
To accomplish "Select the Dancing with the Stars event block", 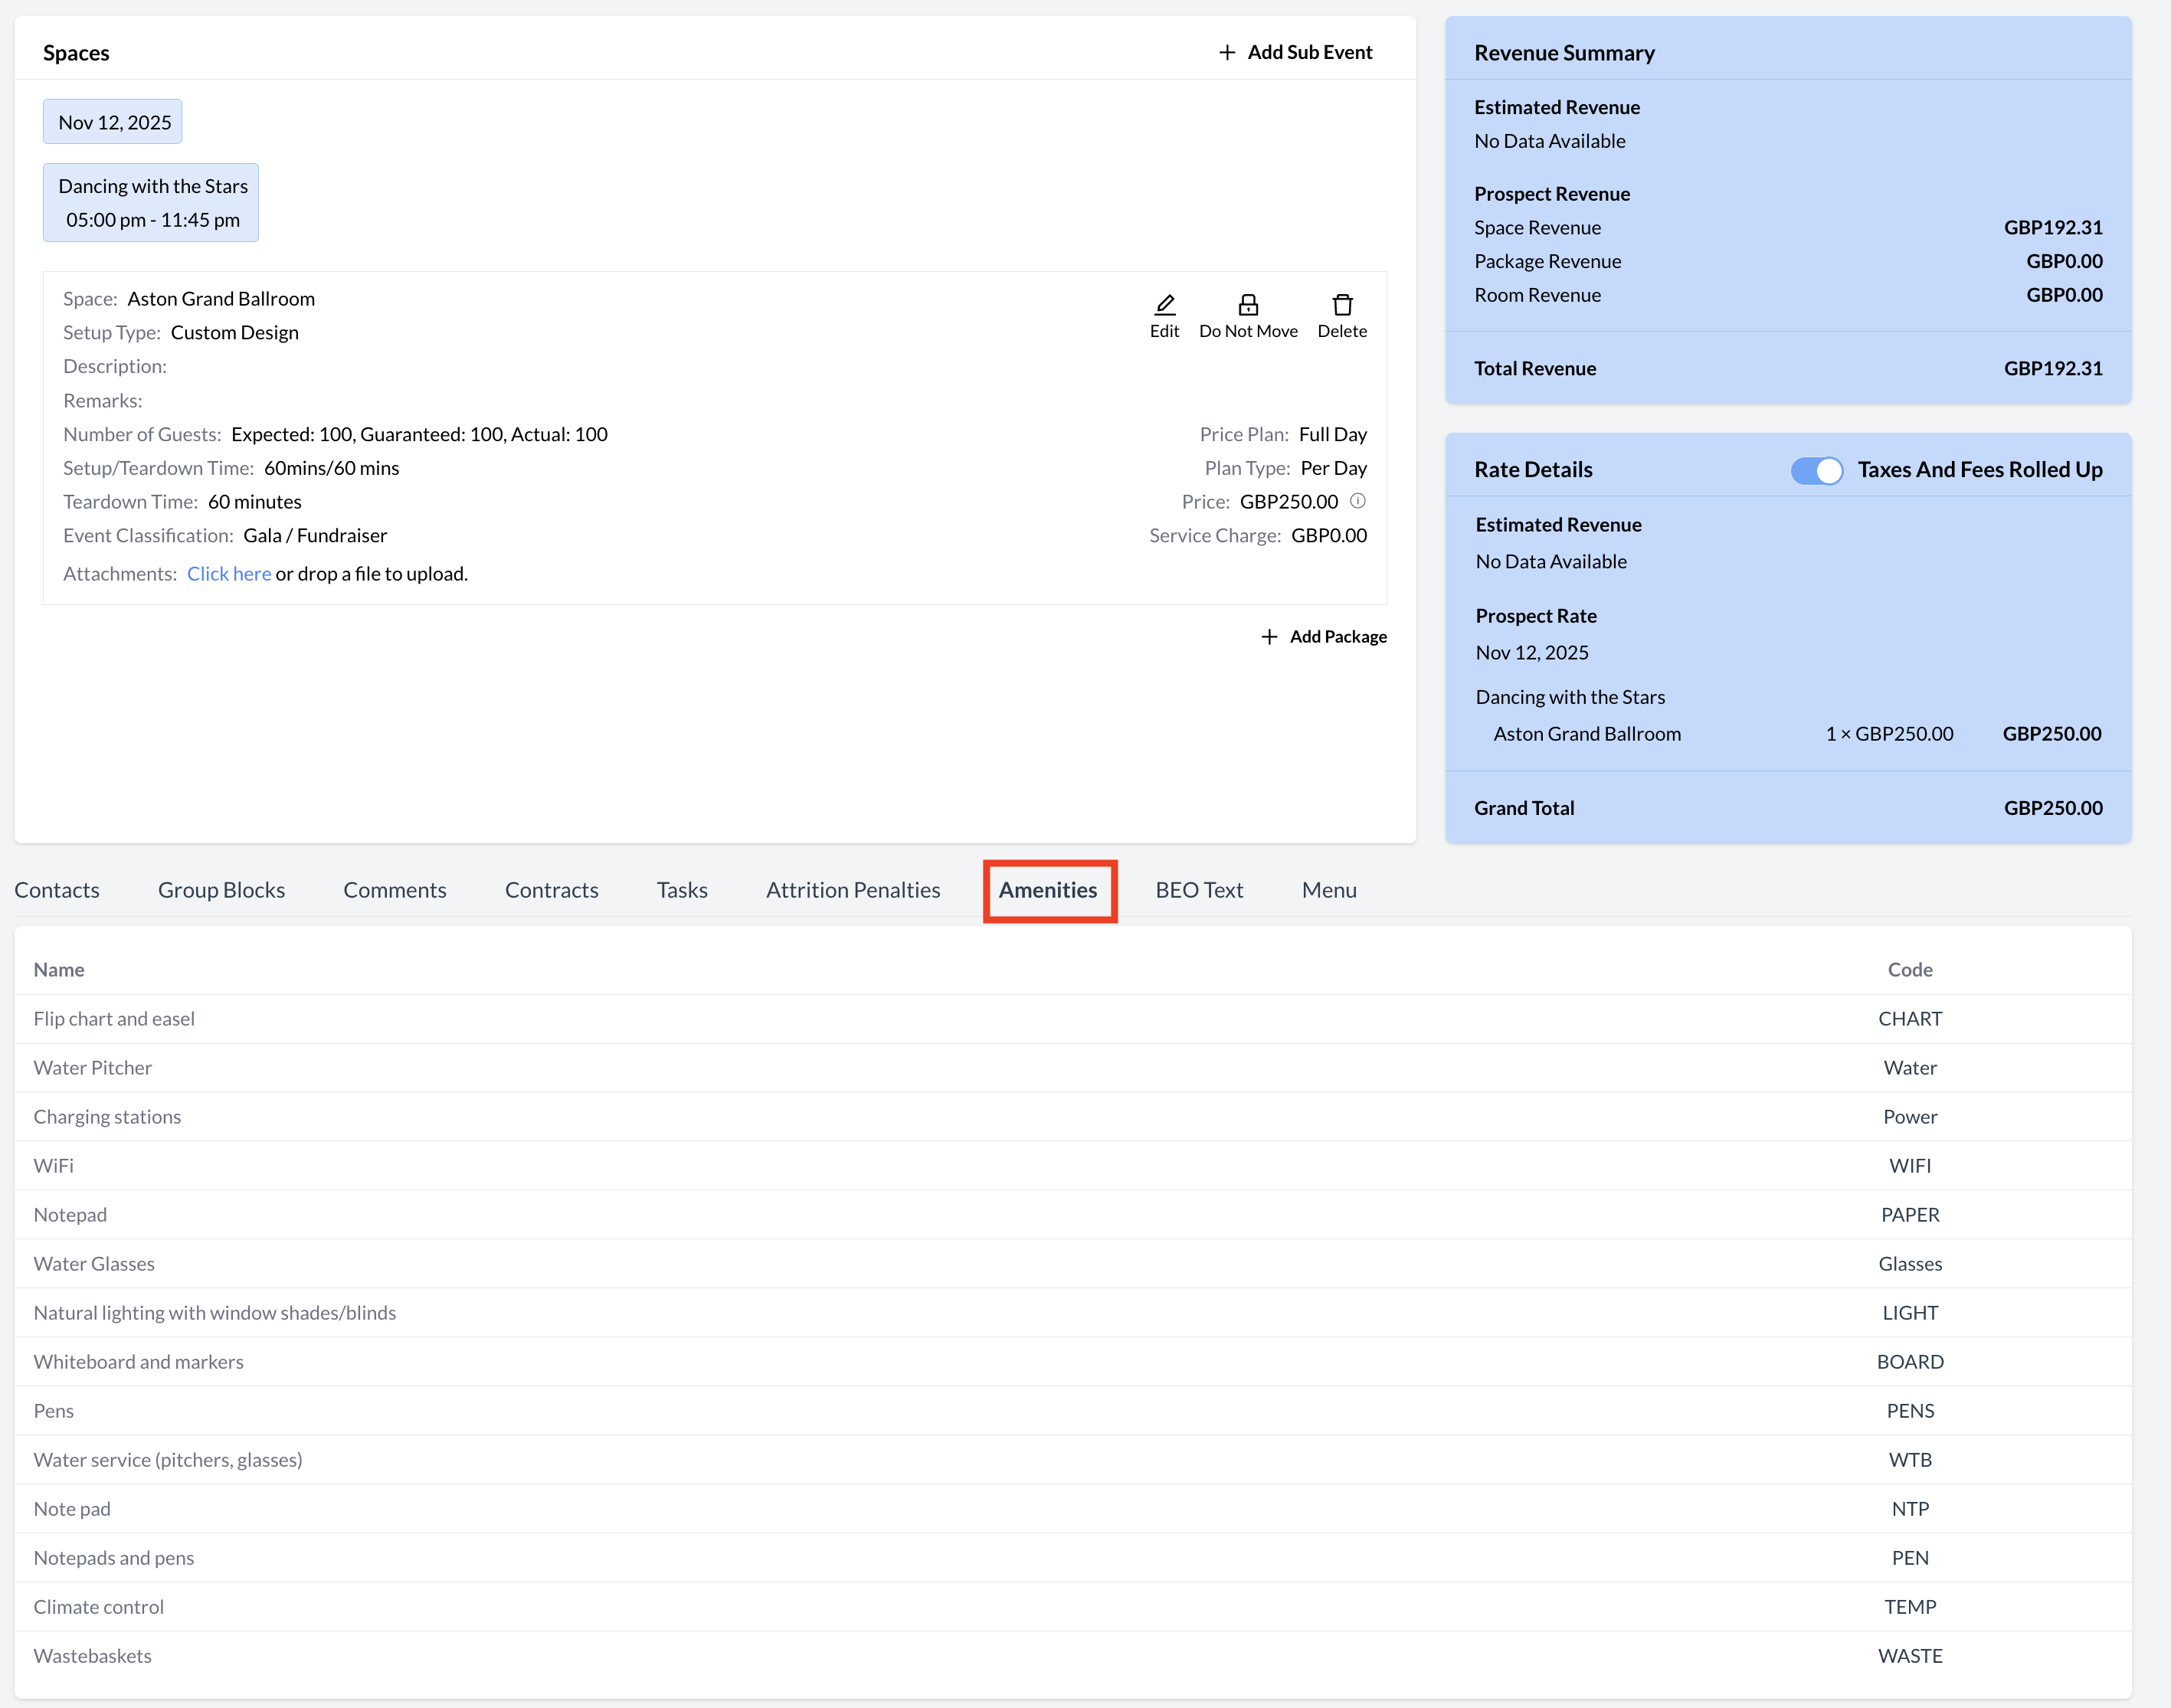I will tap(151, 202).
